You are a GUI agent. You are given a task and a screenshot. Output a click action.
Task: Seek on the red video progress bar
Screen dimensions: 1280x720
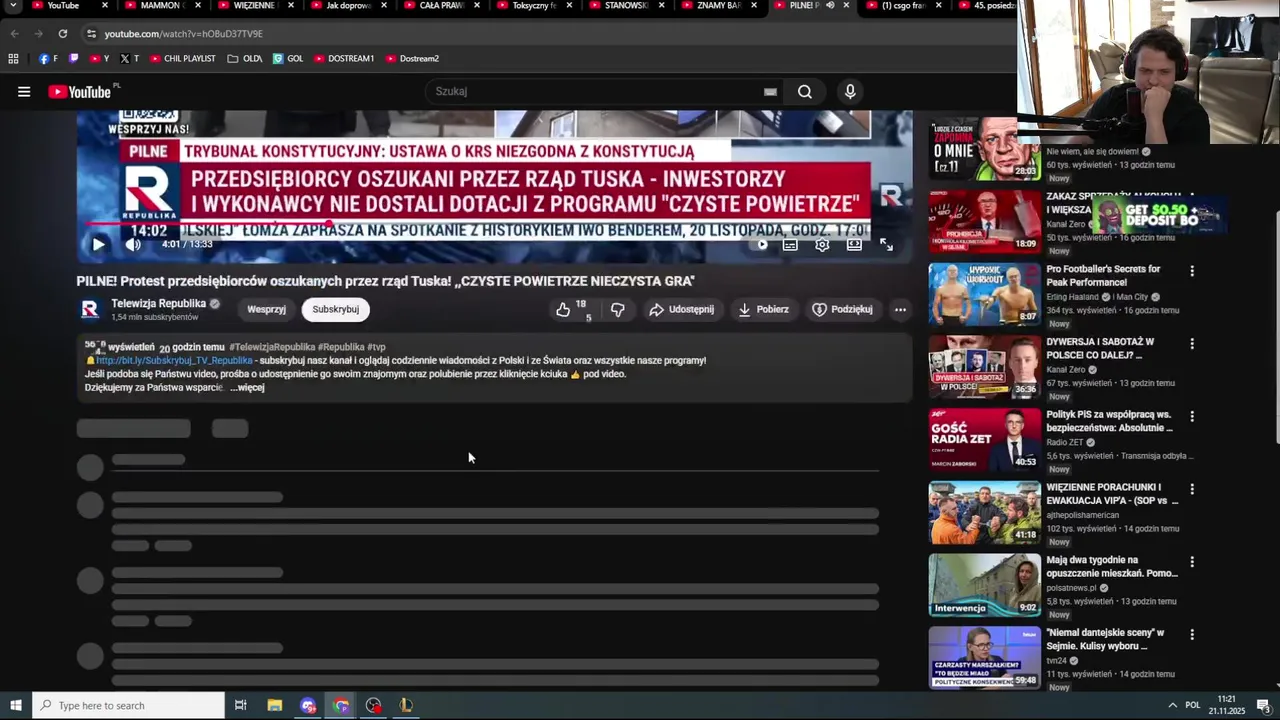point(330,224)
